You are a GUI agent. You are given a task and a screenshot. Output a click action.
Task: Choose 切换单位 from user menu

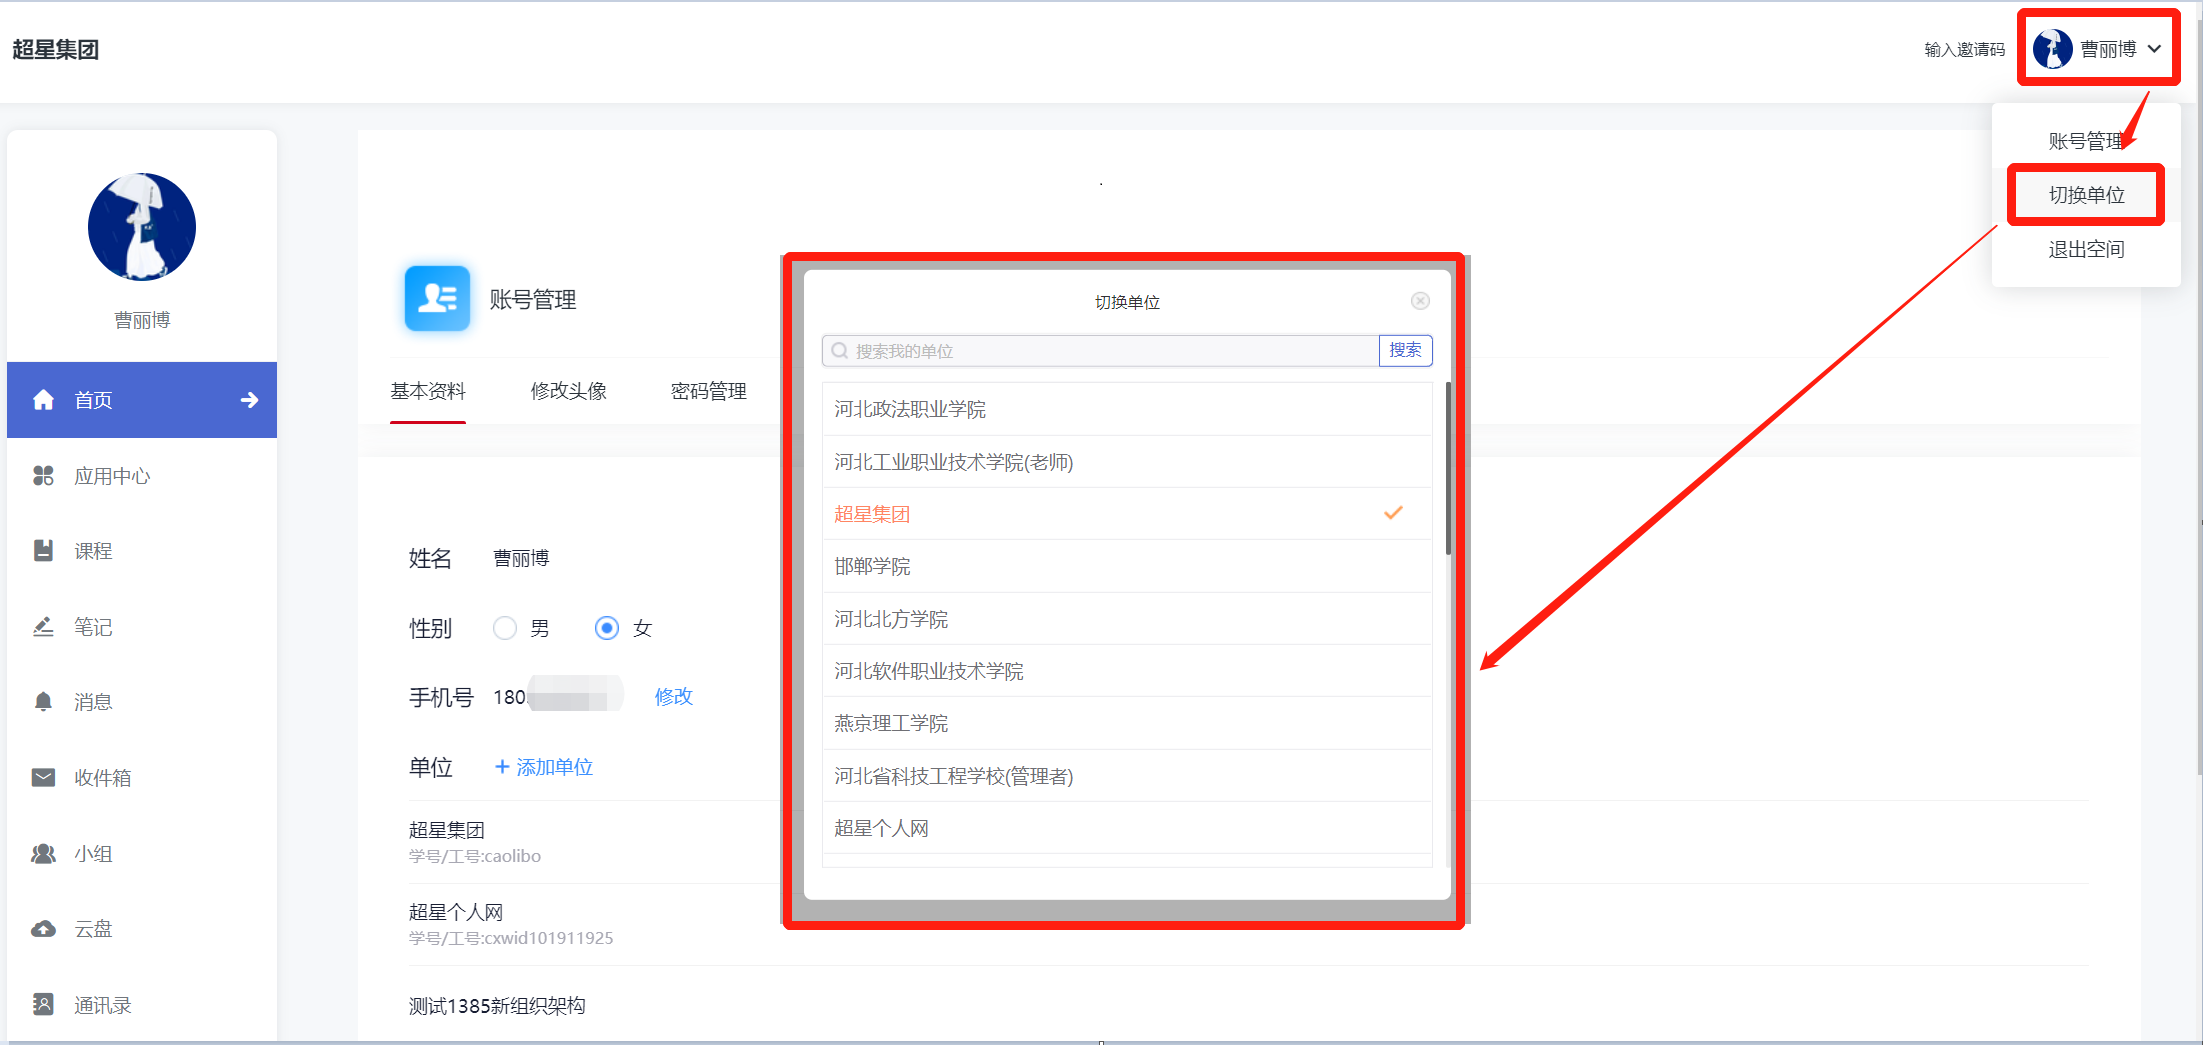point(2086,195)
